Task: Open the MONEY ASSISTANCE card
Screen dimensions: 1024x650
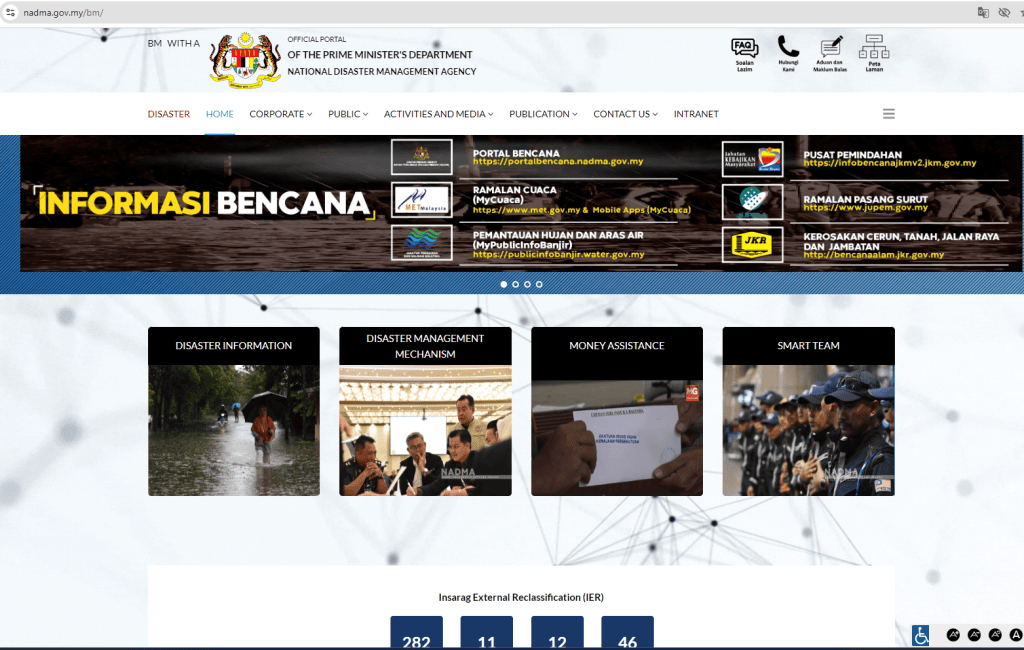Action: [616, 412]
